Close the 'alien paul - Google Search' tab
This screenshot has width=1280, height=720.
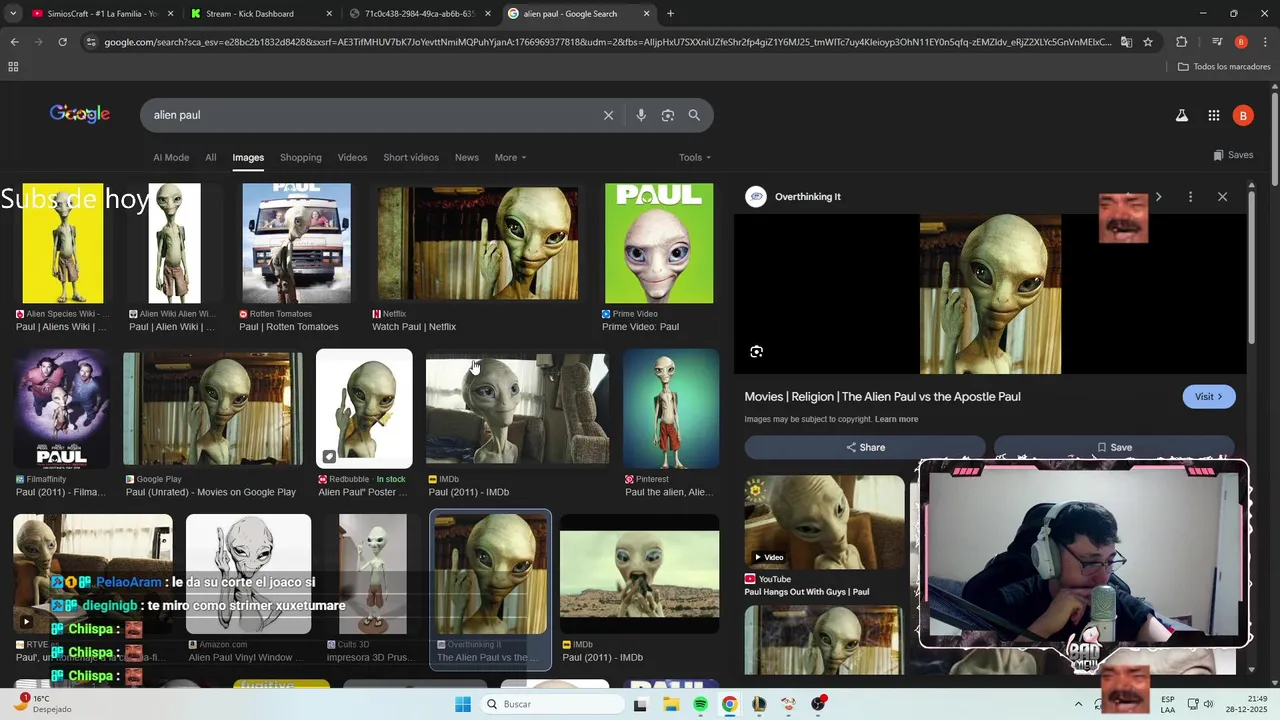click(647, 14)
